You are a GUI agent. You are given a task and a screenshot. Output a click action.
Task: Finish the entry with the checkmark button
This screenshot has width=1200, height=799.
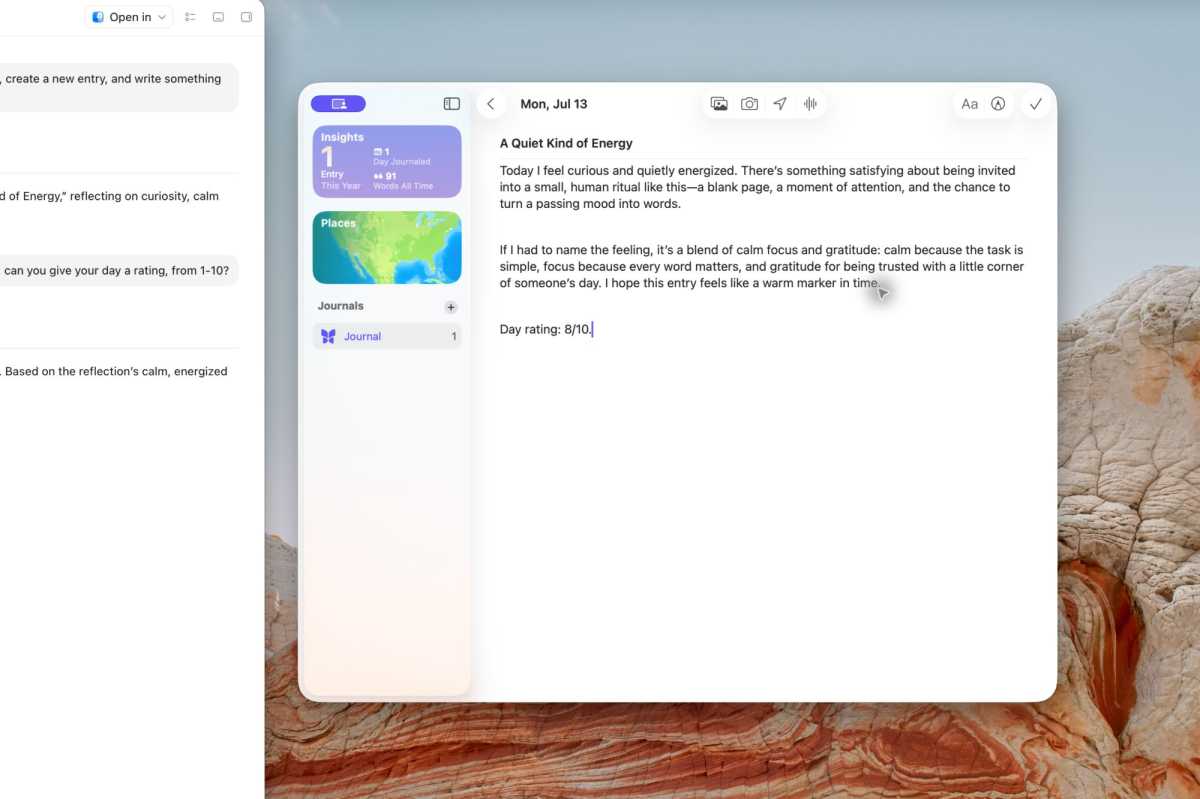(1036, 104)
